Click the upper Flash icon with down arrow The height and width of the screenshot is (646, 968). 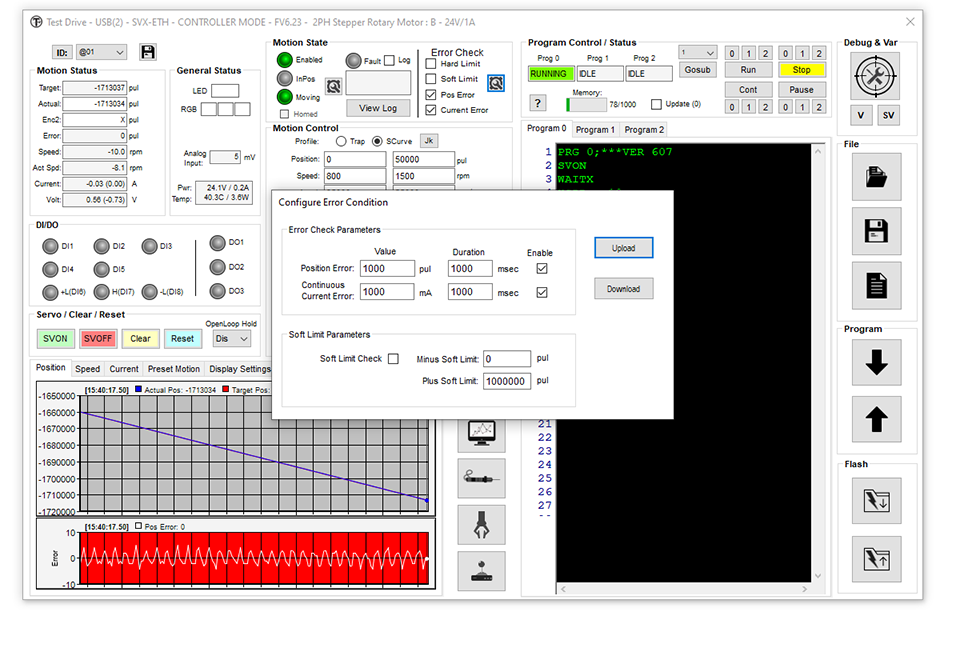coord(876,499)
